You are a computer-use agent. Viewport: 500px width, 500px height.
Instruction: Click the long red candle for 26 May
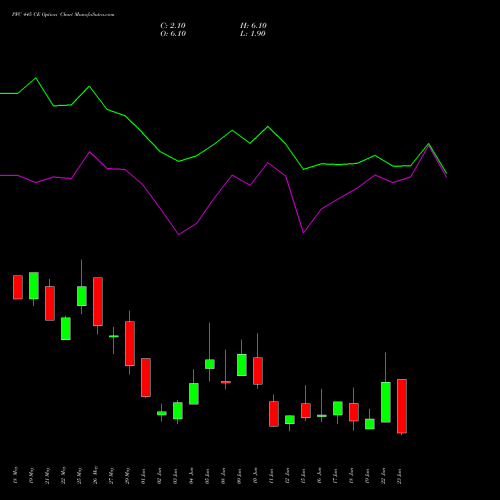click(98, 301)
